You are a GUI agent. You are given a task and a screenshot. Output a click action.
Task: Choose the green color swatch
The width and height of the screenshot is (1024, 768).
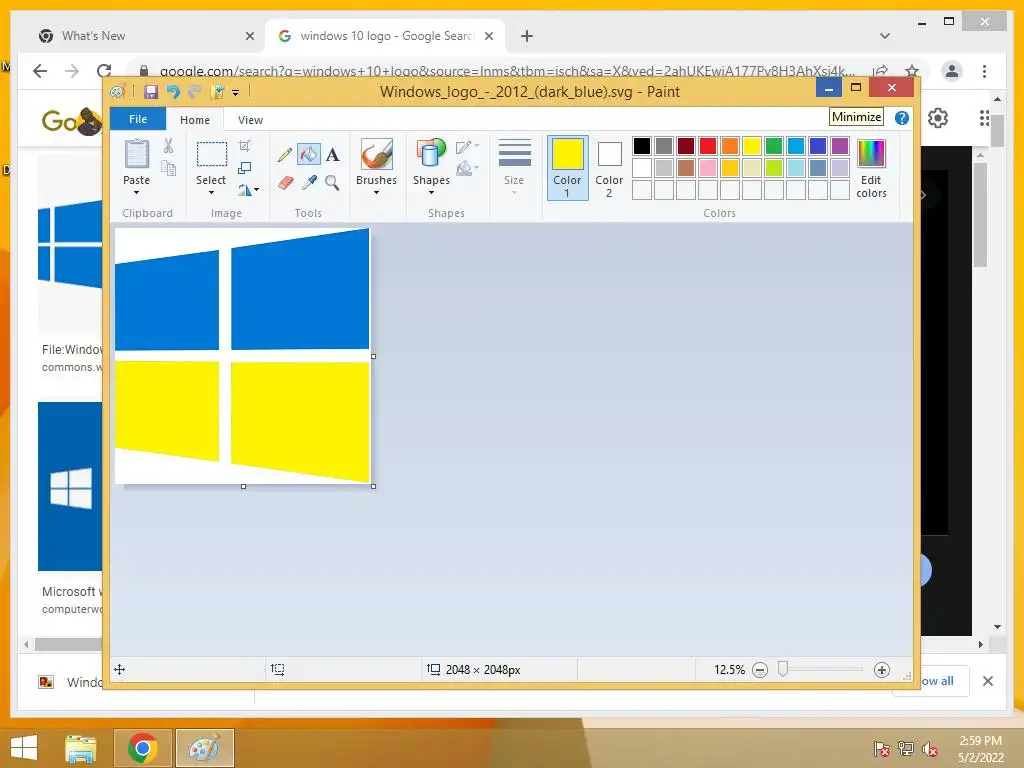(774, 146)
